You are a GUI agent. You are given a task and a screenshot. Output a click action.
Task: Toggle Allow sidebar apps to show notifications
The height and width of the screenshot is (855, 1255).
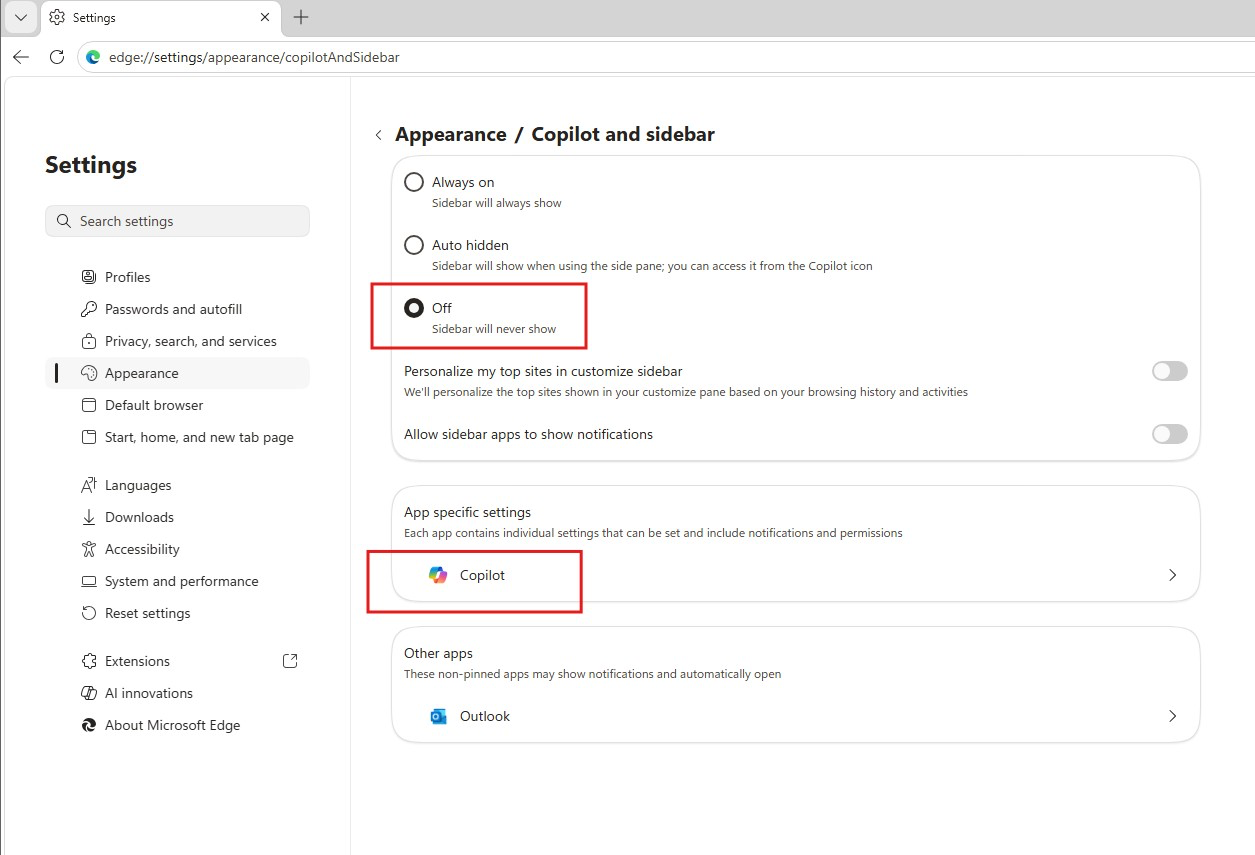[1169, 434]
